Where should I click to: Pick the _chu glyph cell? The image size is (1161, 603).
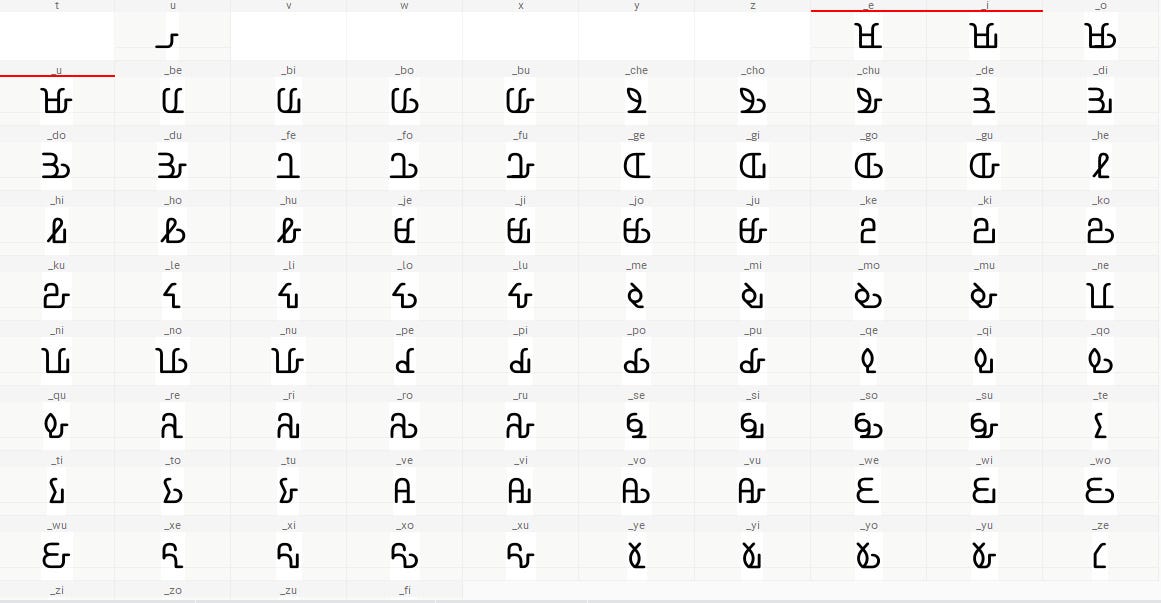pyautogui.click(x=869, y=94)
